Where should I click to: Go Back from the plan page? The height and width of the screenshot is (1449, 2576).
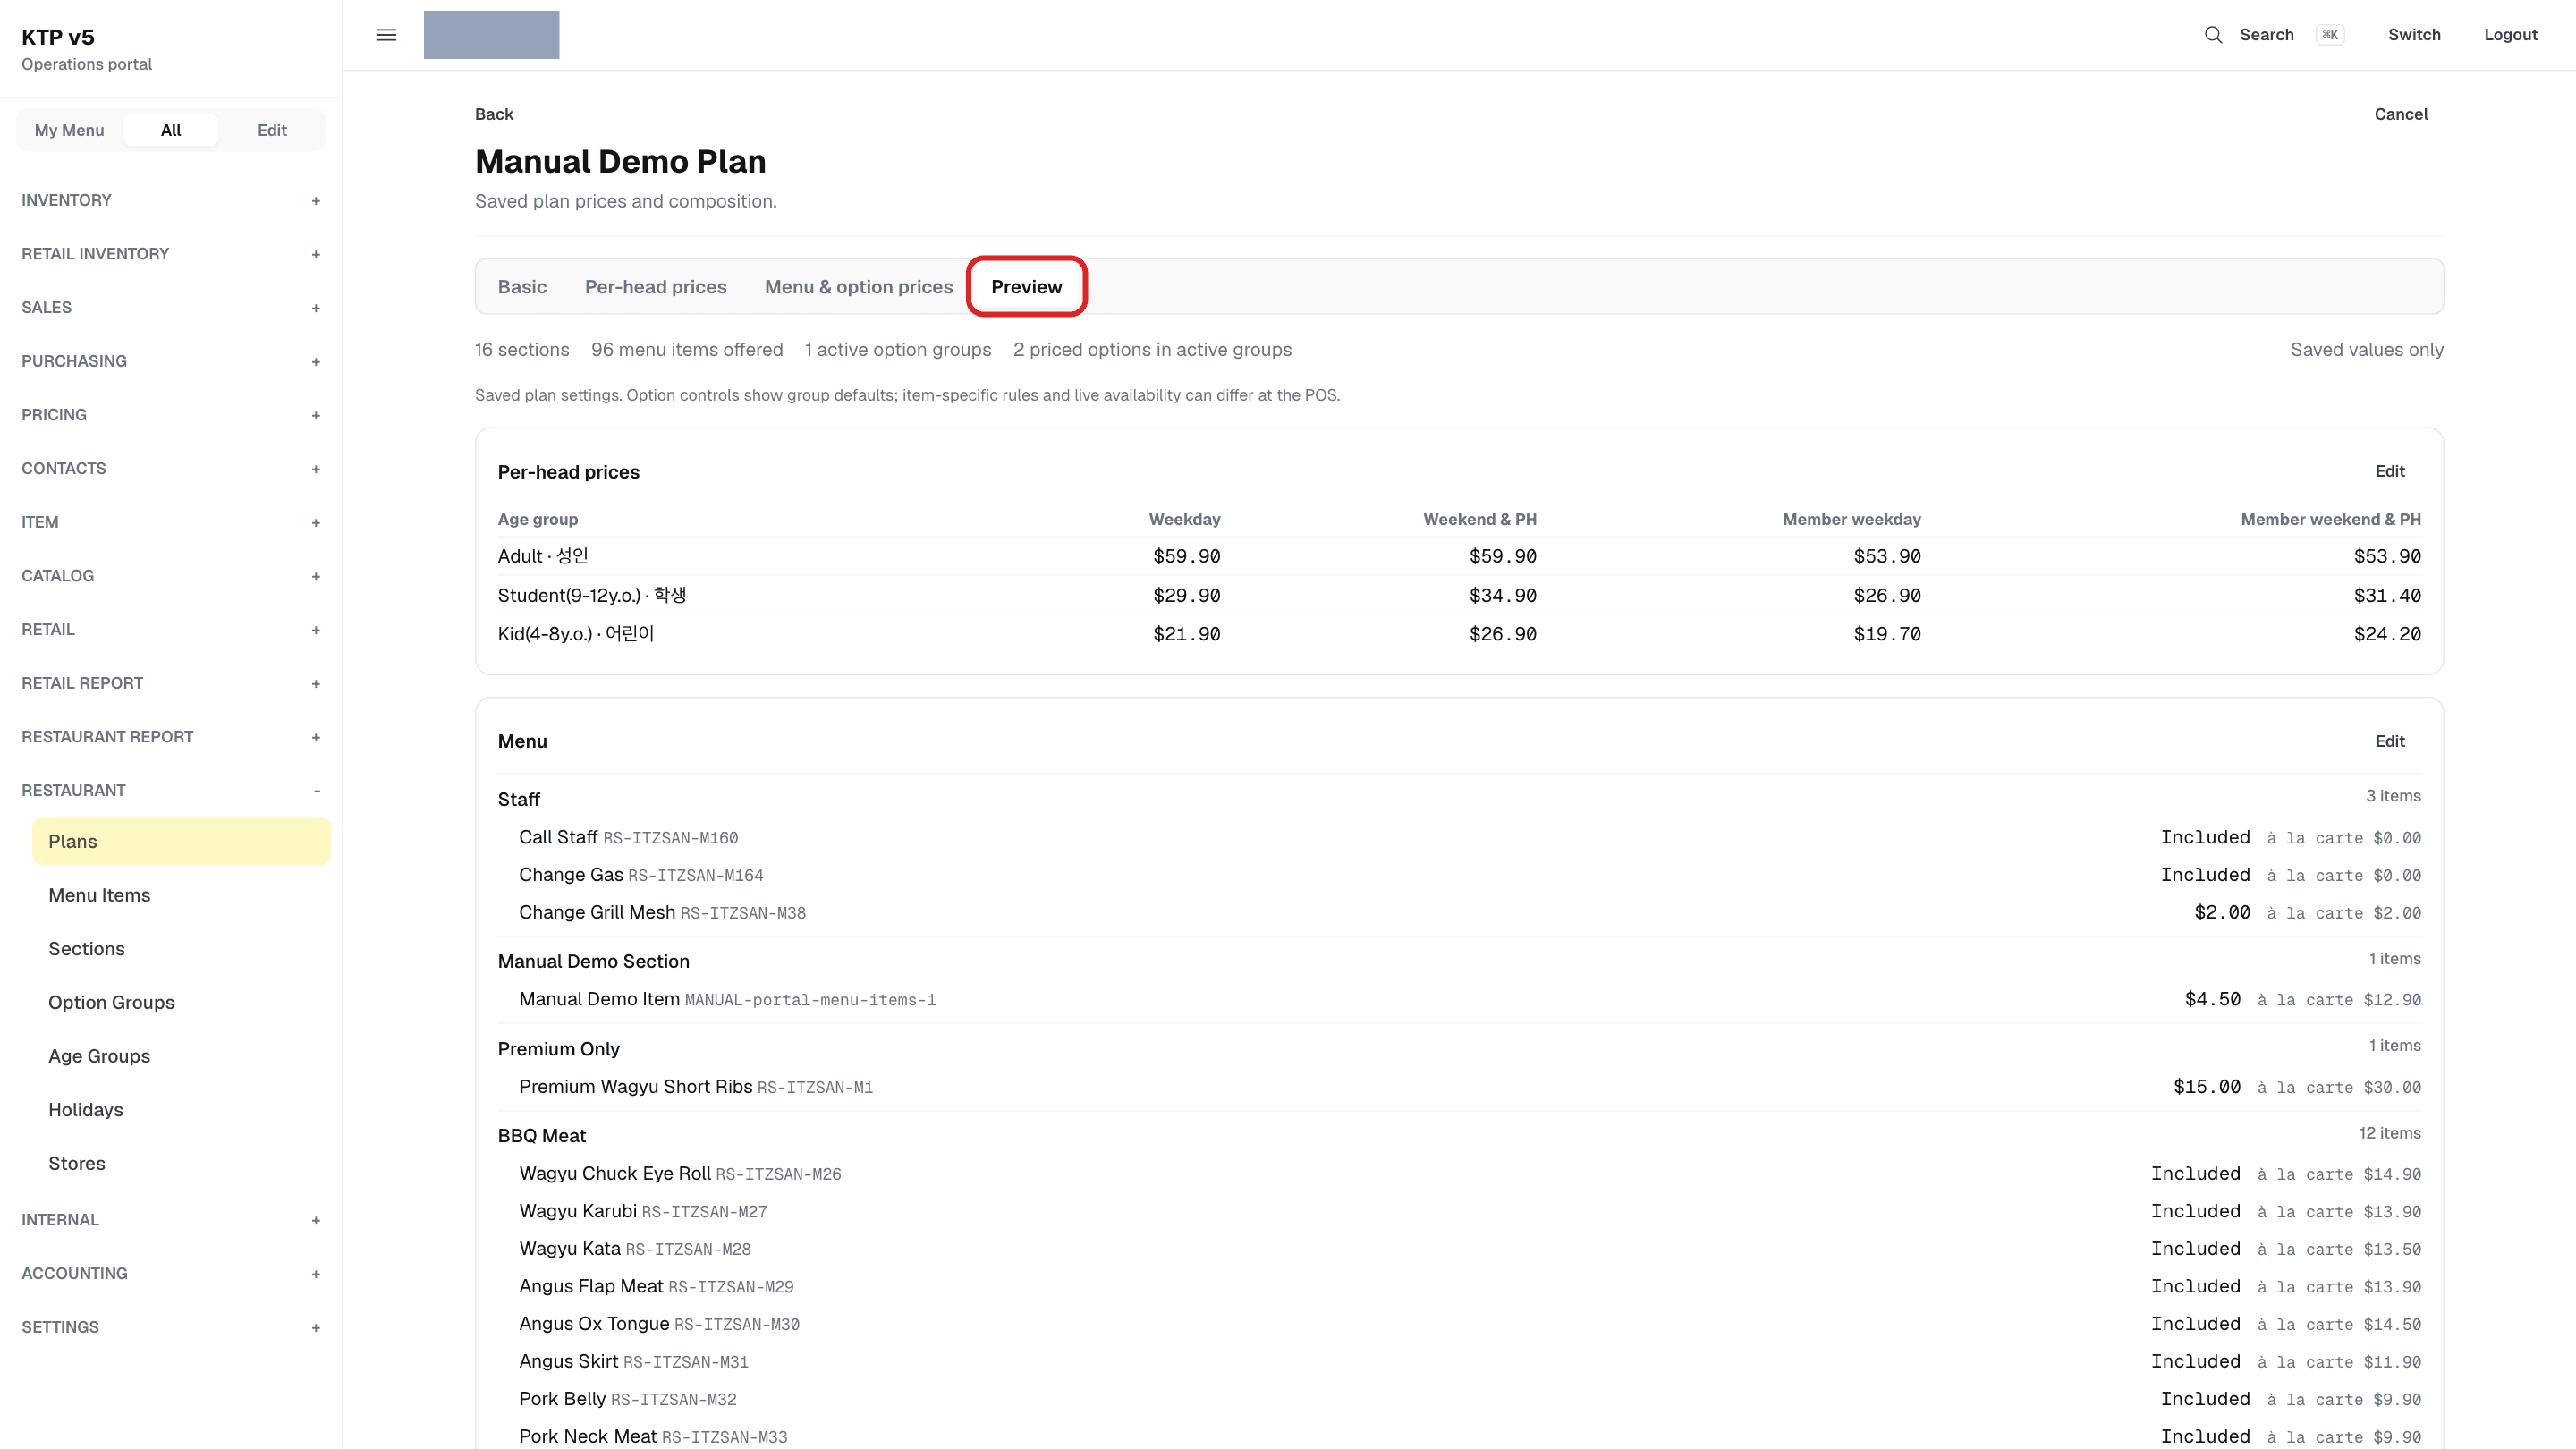click(494, 114)
